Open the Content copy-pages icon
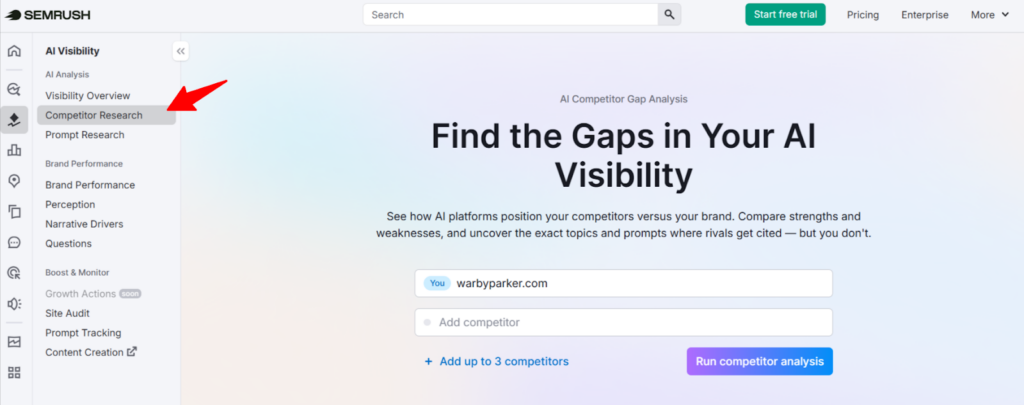 click(x=14, y=212)
